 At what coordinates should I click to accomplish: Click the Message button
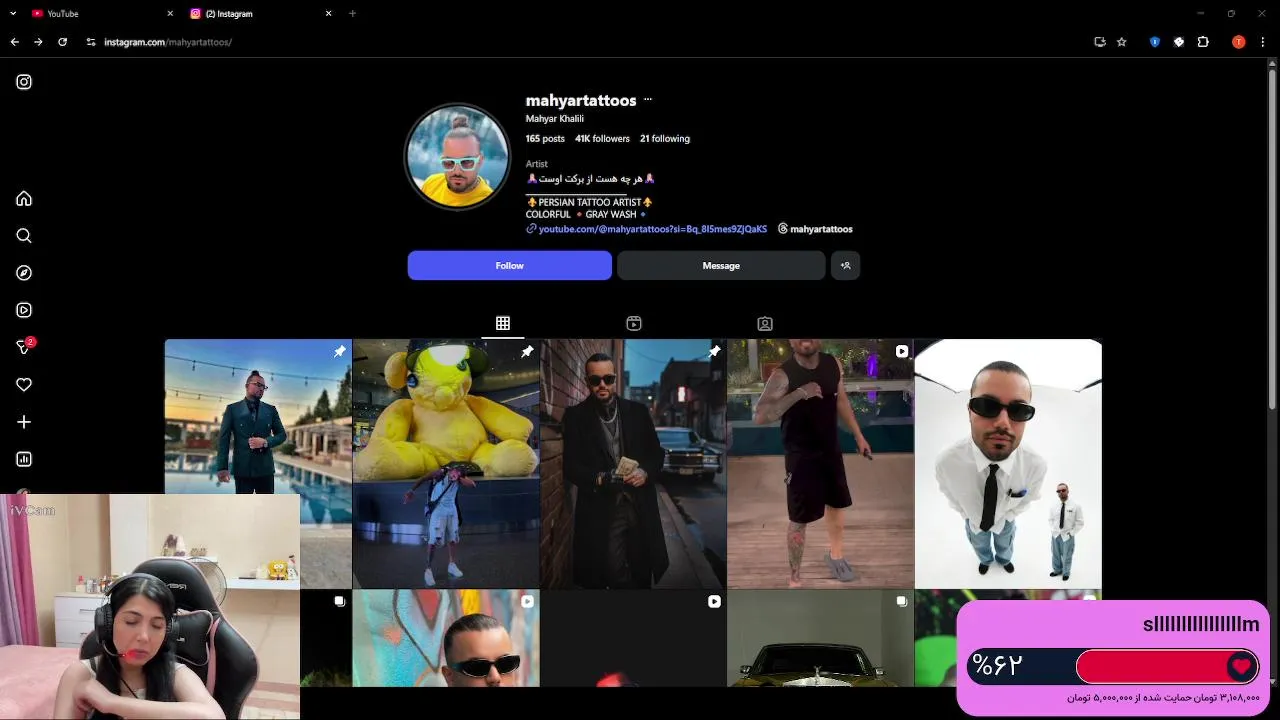pyautogui.click(x=721, y=265)
